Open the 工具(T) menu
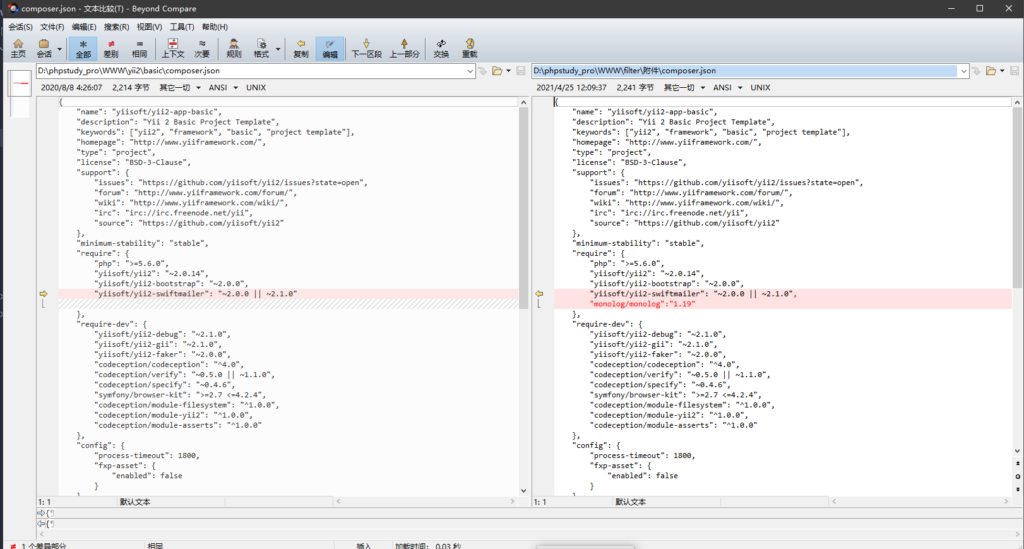Screen dimensions: 1024x549 pos(182,27)
